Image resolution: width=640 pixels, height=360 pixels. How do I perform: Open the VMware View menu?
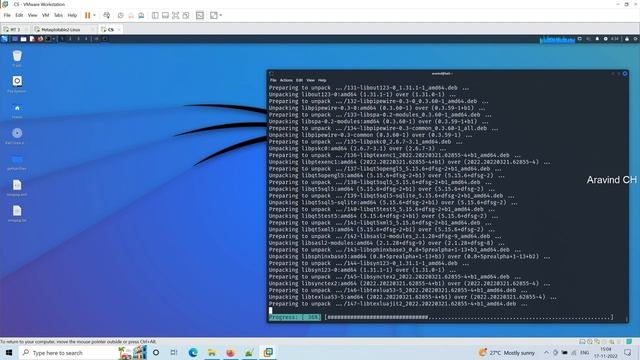32,15
